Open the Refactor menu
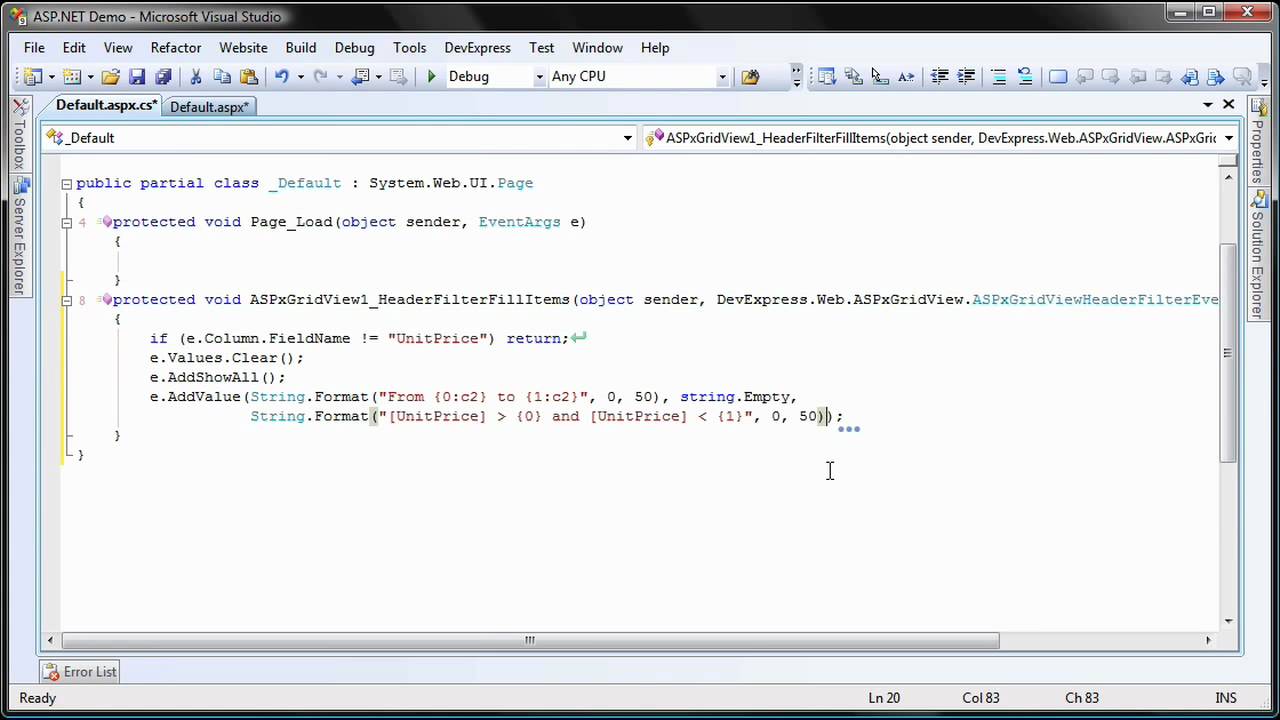The image size is (1280, 720). pyautogui.click(x=176, y=48)
